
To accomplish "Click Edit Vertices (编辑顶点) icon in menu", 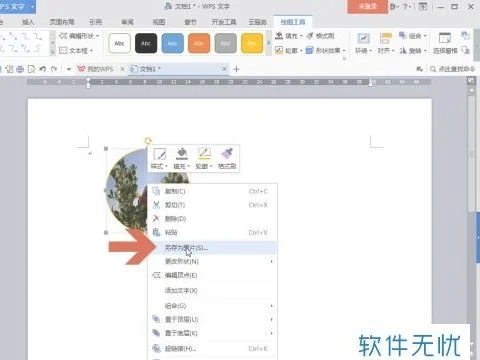I will pyautogui.click(x=156, y=275).
